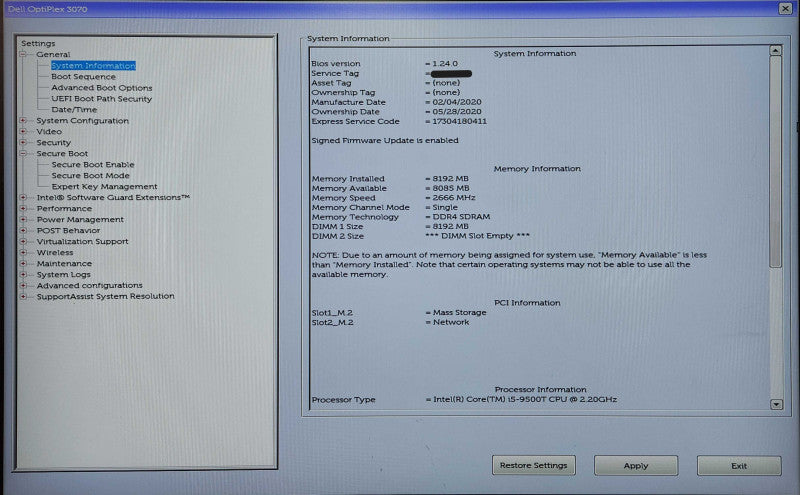The height and width of the screenshot is (495, 800).
Task: Open Expert Key Management
Action: [x=104, y=187]
